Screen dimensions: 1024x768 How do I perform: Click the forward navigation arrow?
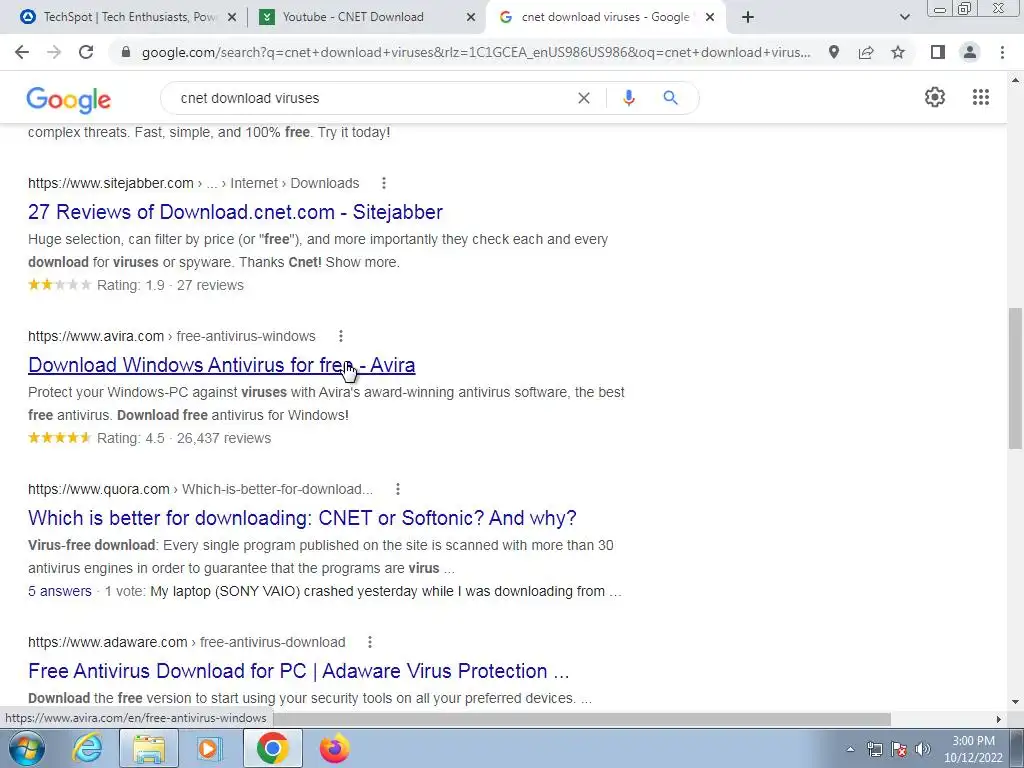(x=54, y=52)
